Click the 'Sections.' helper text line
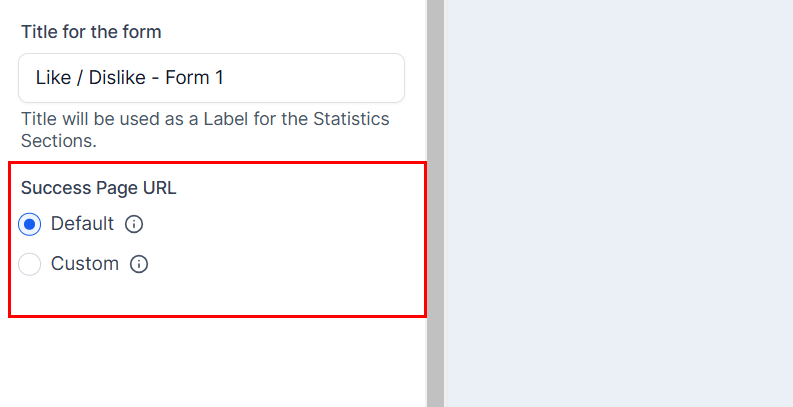The height and width of the screenshot is (407, 793). point(59,141)
